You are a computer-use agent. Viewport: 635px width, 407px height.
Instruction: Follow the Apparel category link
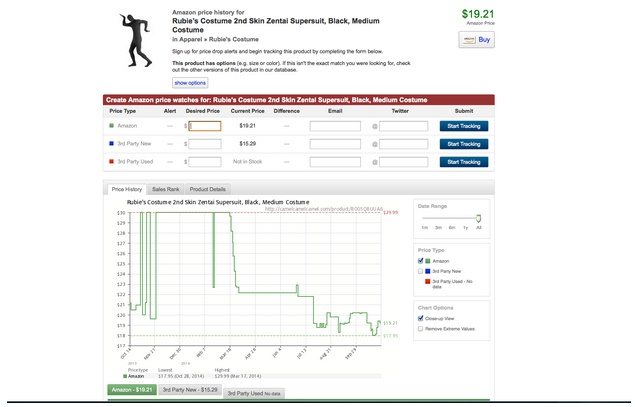[x=190, y=39]
